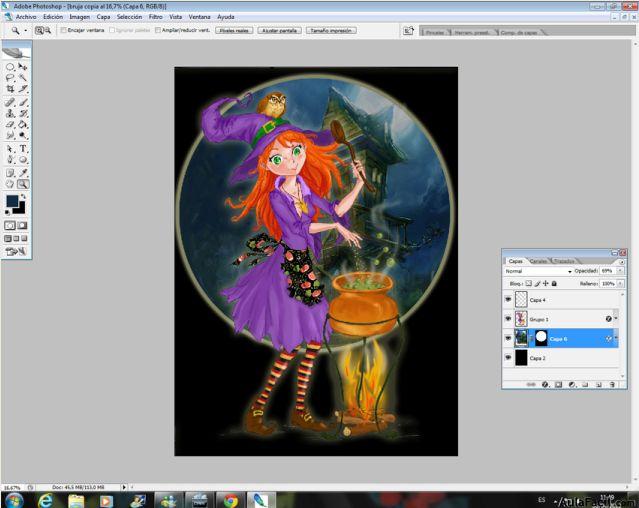Select the Clone Stamp tool

10,113
